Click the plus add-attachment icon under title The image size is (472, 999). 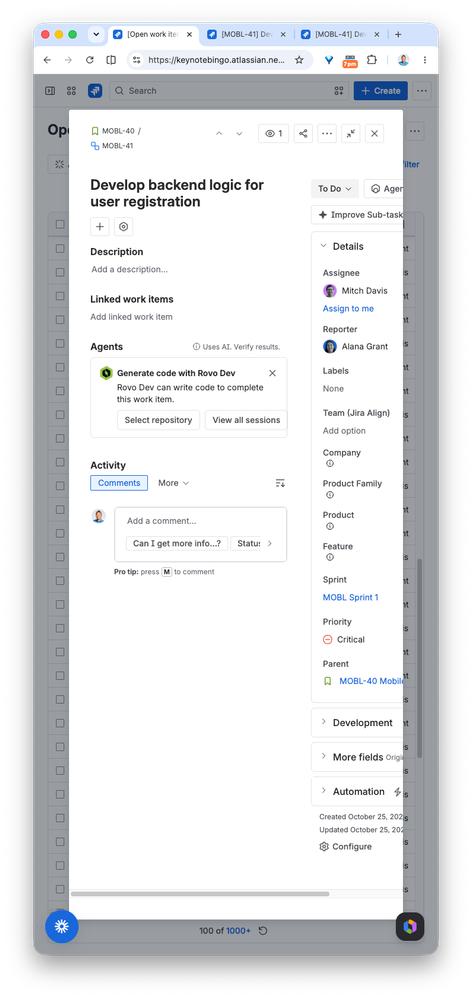coord(99,226)
